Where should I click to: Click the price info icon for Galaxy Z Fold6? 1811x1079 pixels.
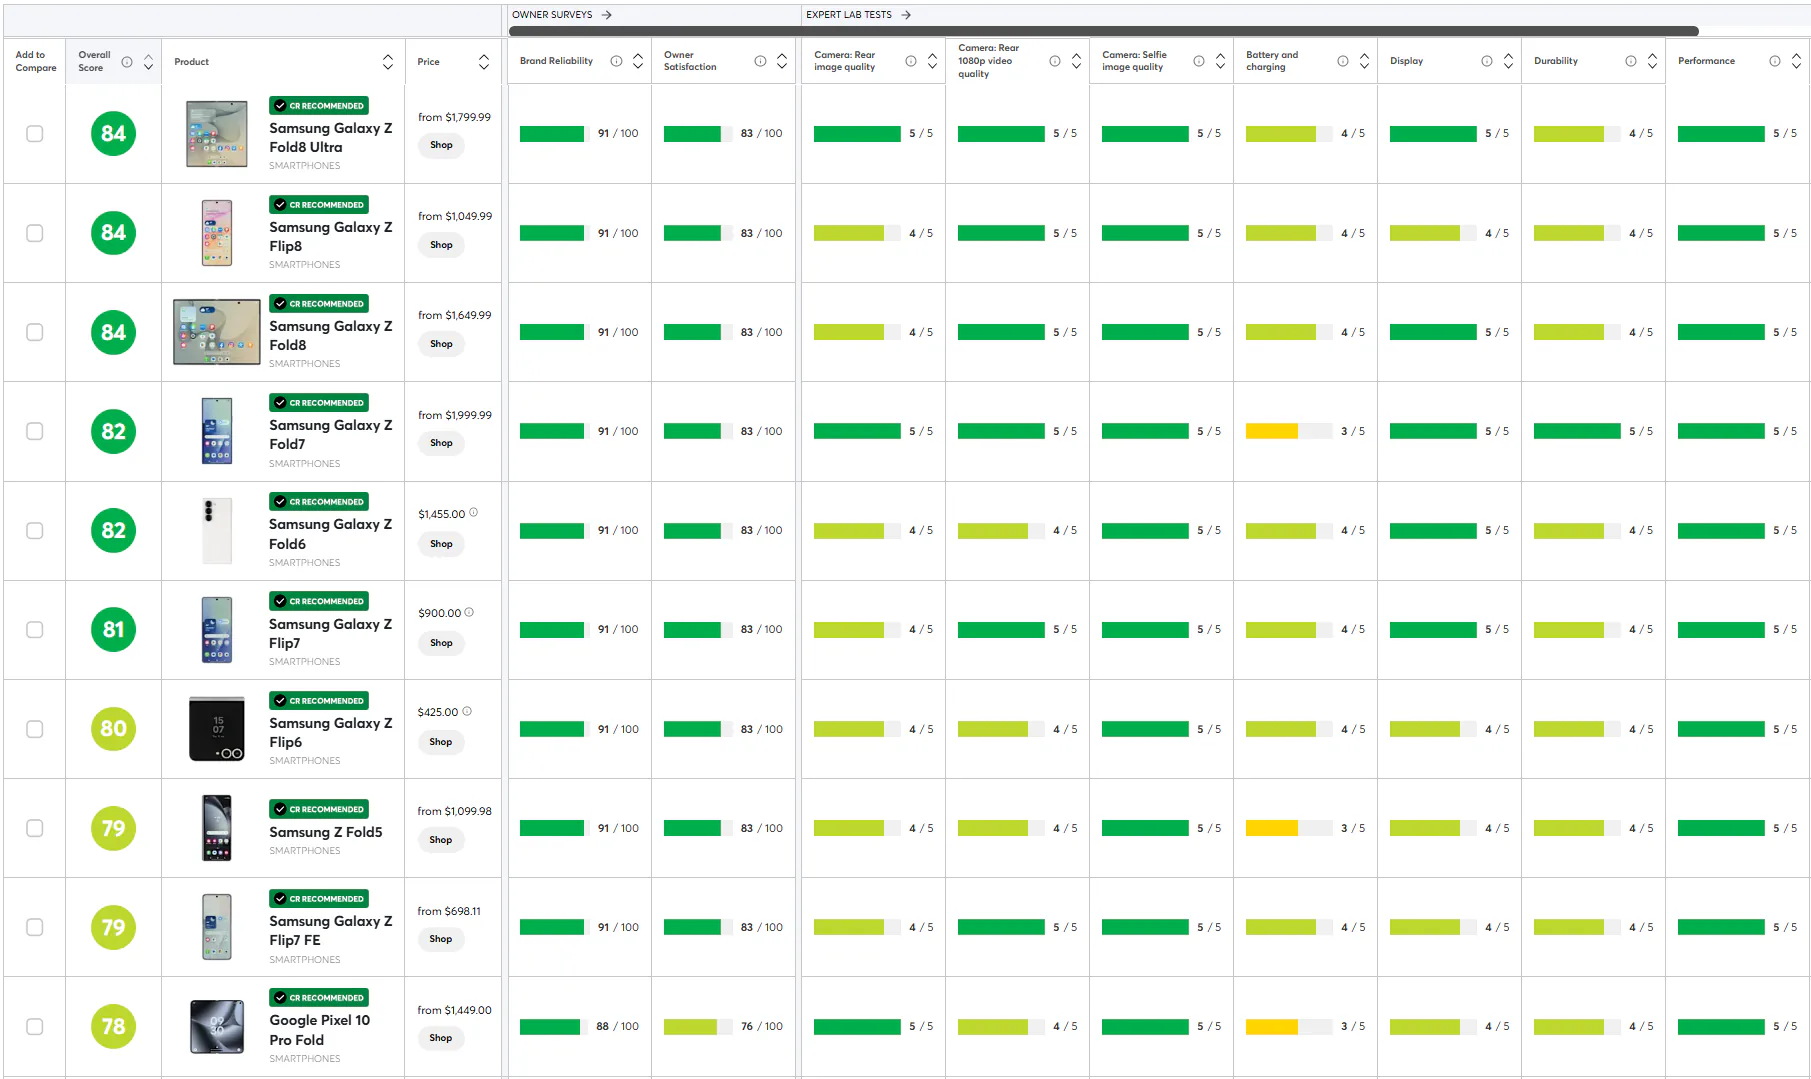tap(473, 513)
